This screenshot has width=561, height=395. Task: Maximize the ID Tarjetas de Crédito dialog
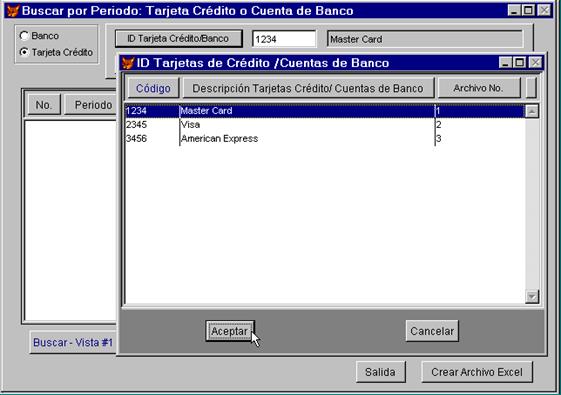[x=519, y=63]
